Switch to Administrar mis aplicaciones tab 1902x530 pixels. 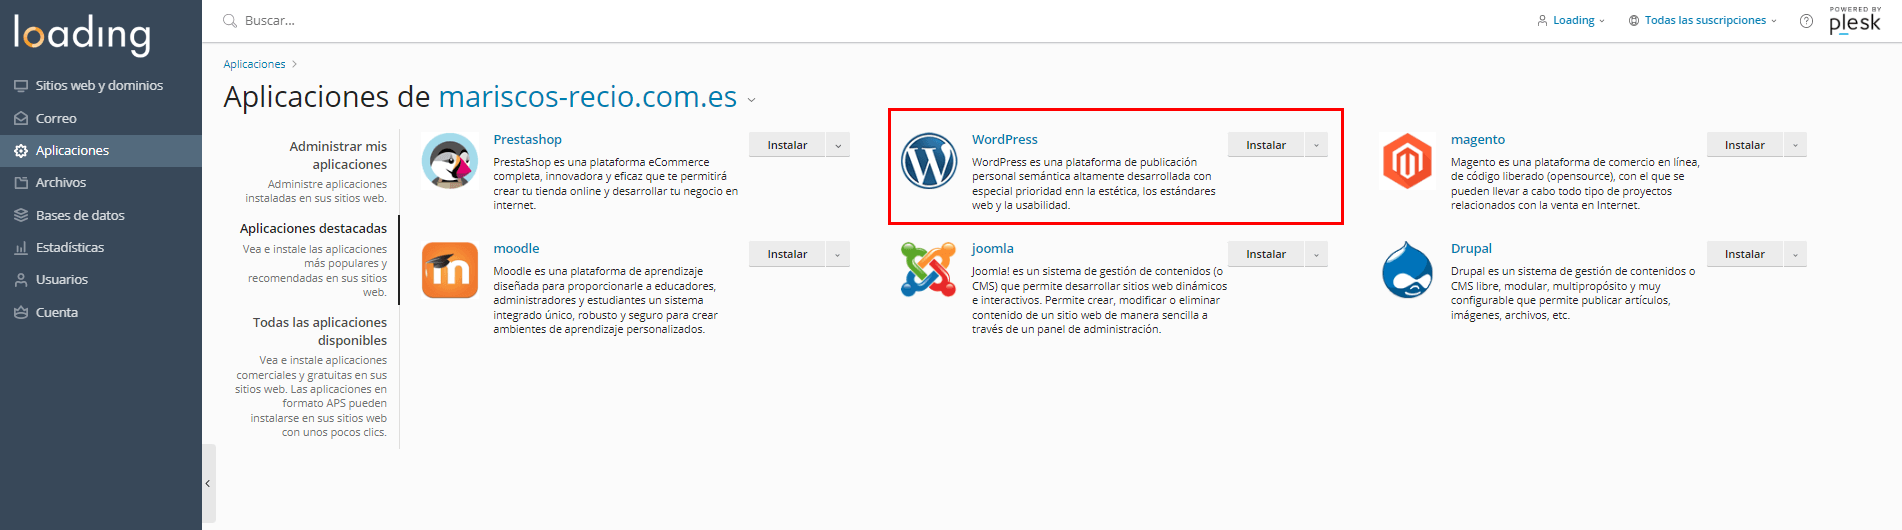[338, 155]
